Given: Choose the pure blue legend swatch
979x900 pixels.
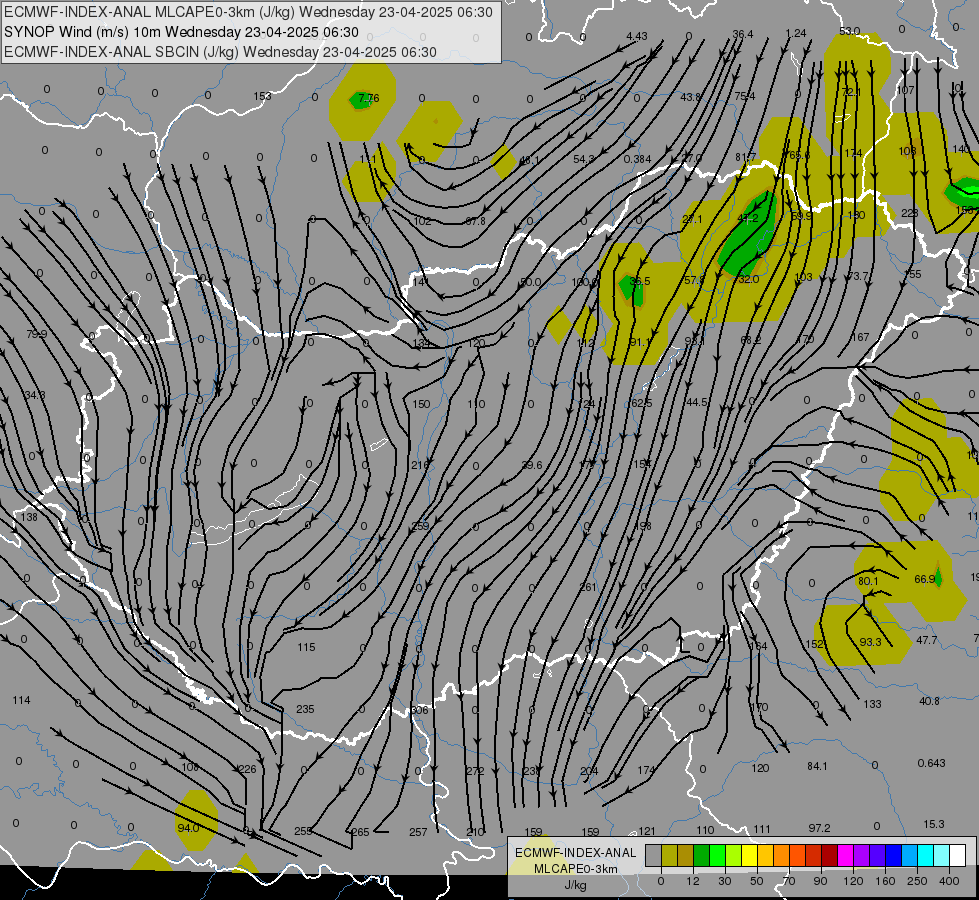Looking at the screenshot, I should 893,856.
